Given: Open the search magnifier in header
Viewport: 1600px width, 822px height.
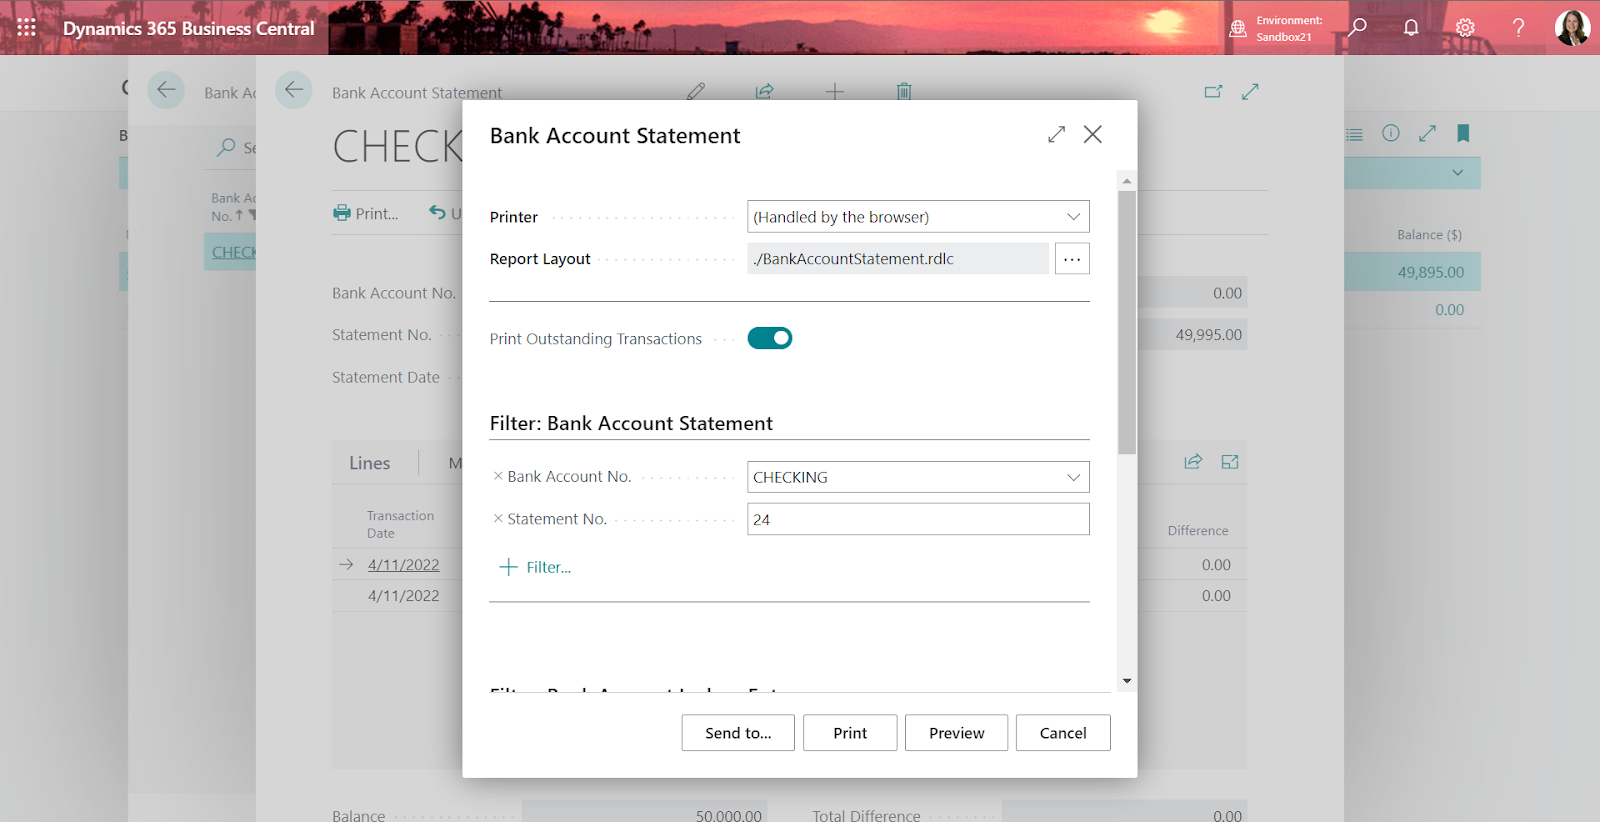Looking at the screenshot, I should 1357,27.
